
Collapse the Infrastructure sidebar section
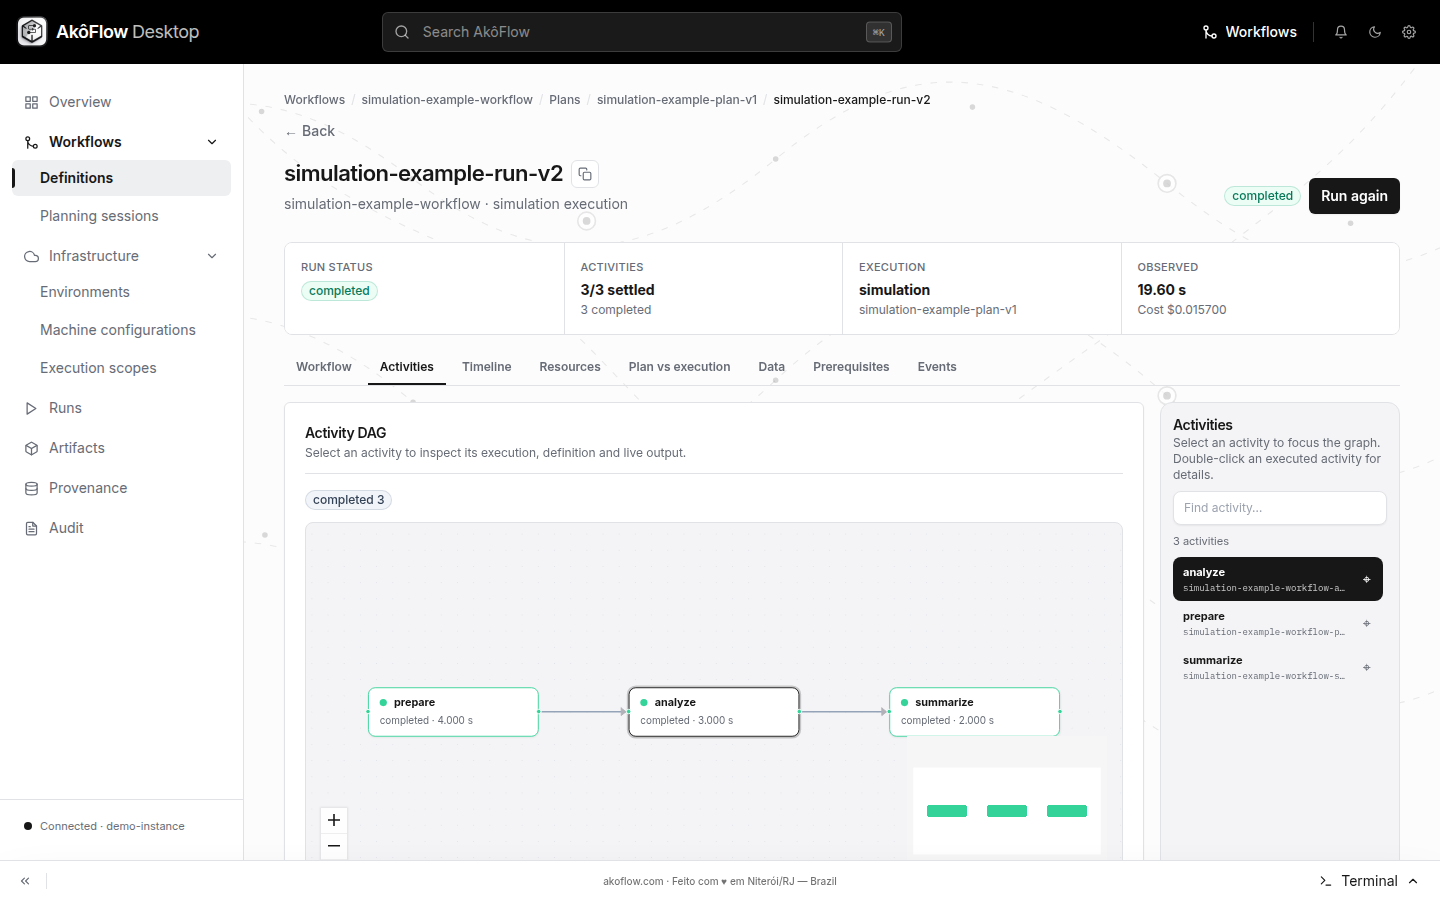pyautogui.click(x=212, y=256)
